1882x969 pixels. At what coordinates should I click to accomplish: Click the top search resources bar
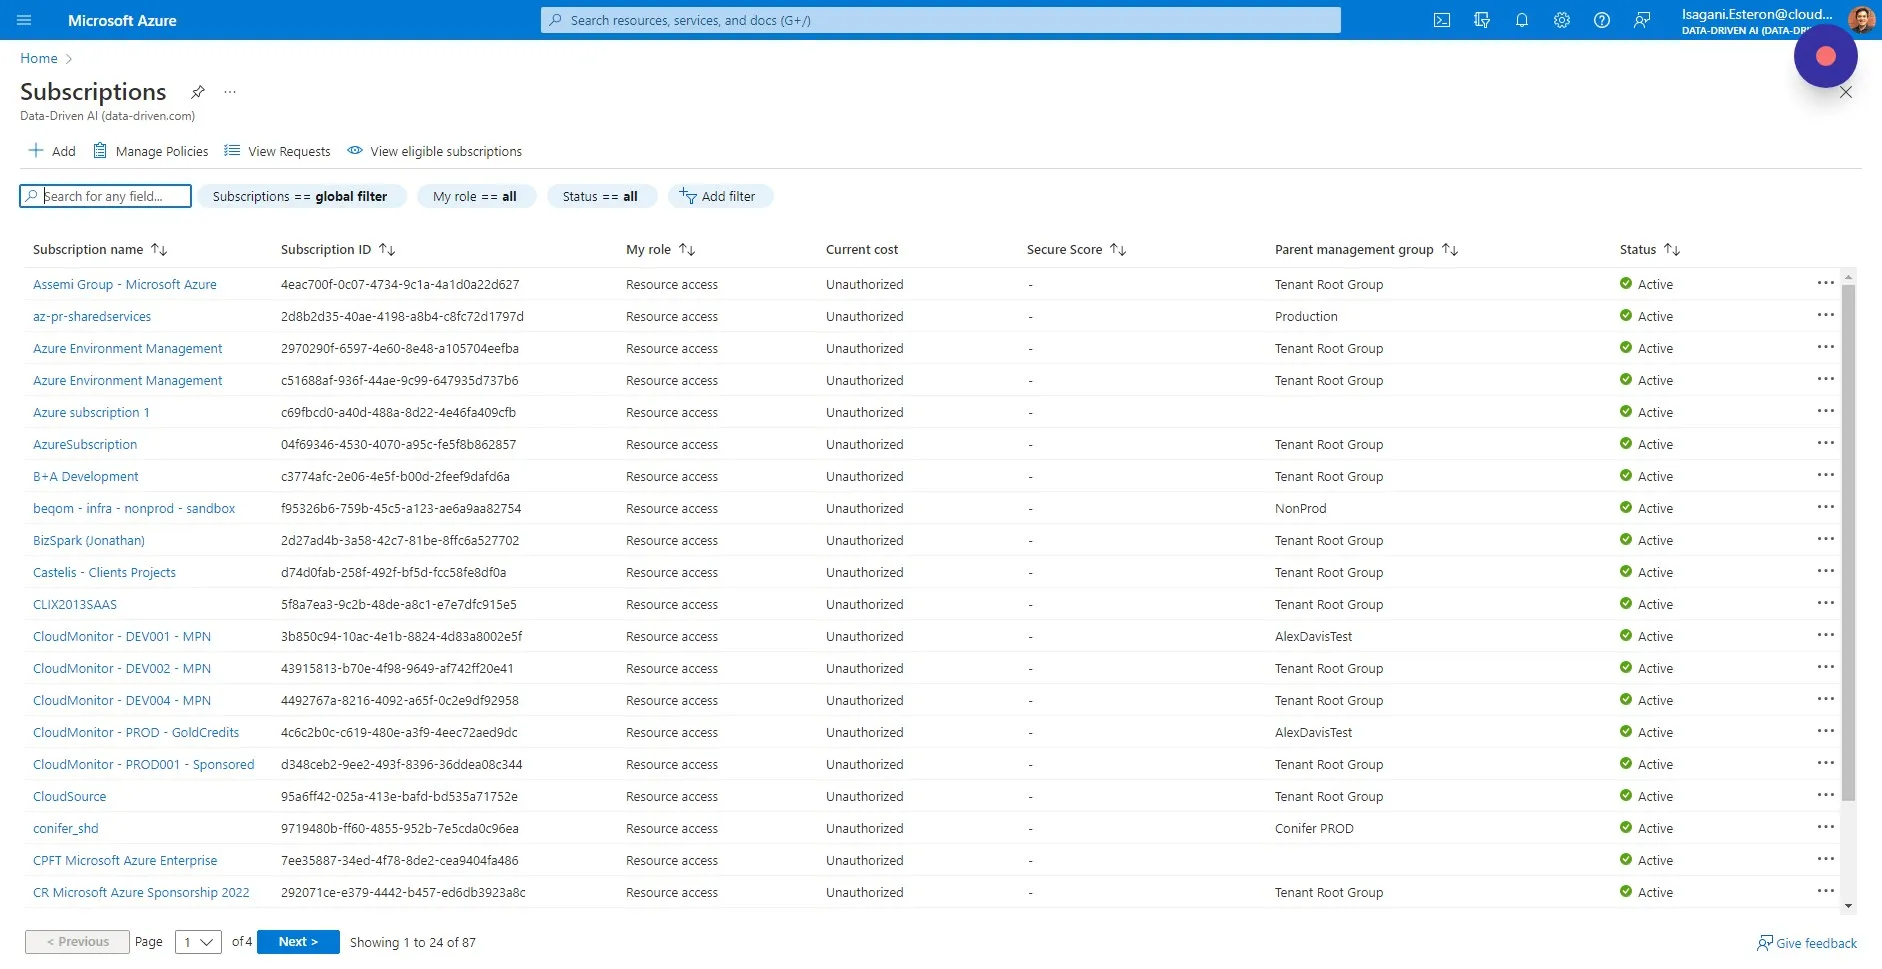click(940, 20)
